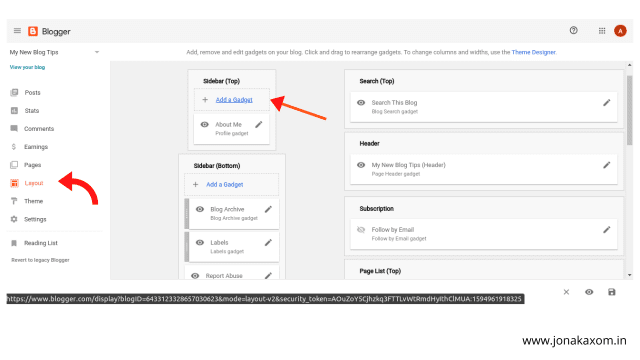Image resolution: width=640 pixels, height=360 pixels.
Task: Grab the Blog Archive drag handle
Action: tap(187, 214)
